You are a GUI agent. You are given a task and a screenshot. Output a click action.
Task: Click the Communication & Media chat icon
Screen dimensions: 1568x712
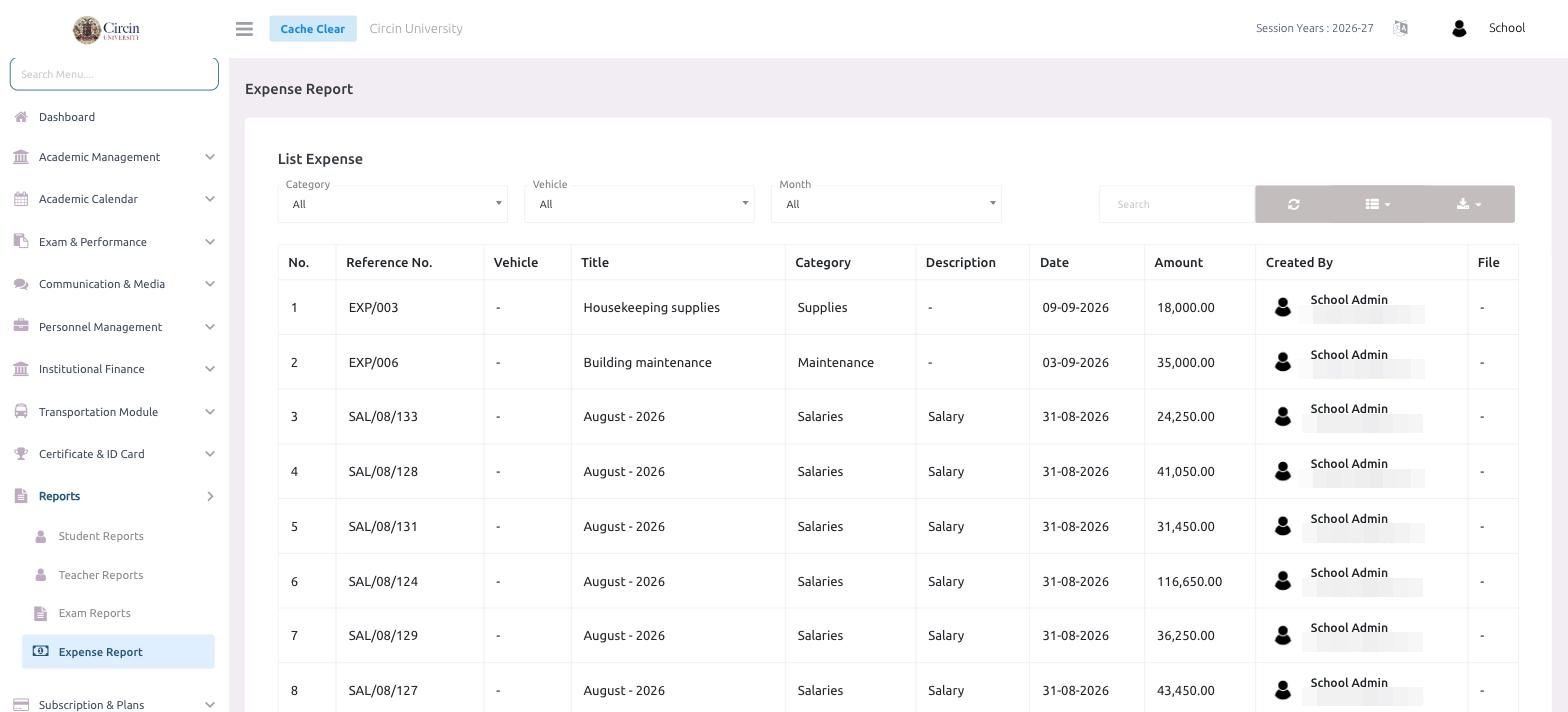click(x=21, y=284)
